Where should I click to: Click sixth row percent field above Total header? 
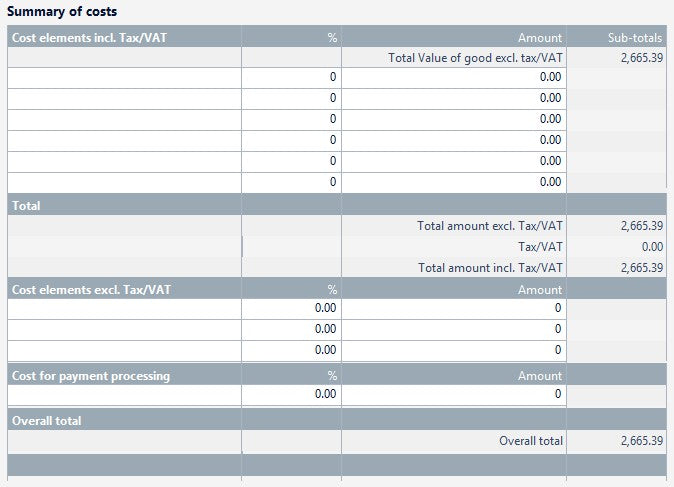point(291,183)
